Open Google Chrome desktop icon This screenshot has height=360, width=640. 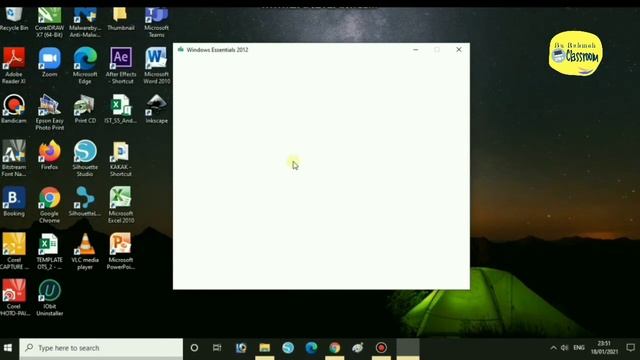49,204
